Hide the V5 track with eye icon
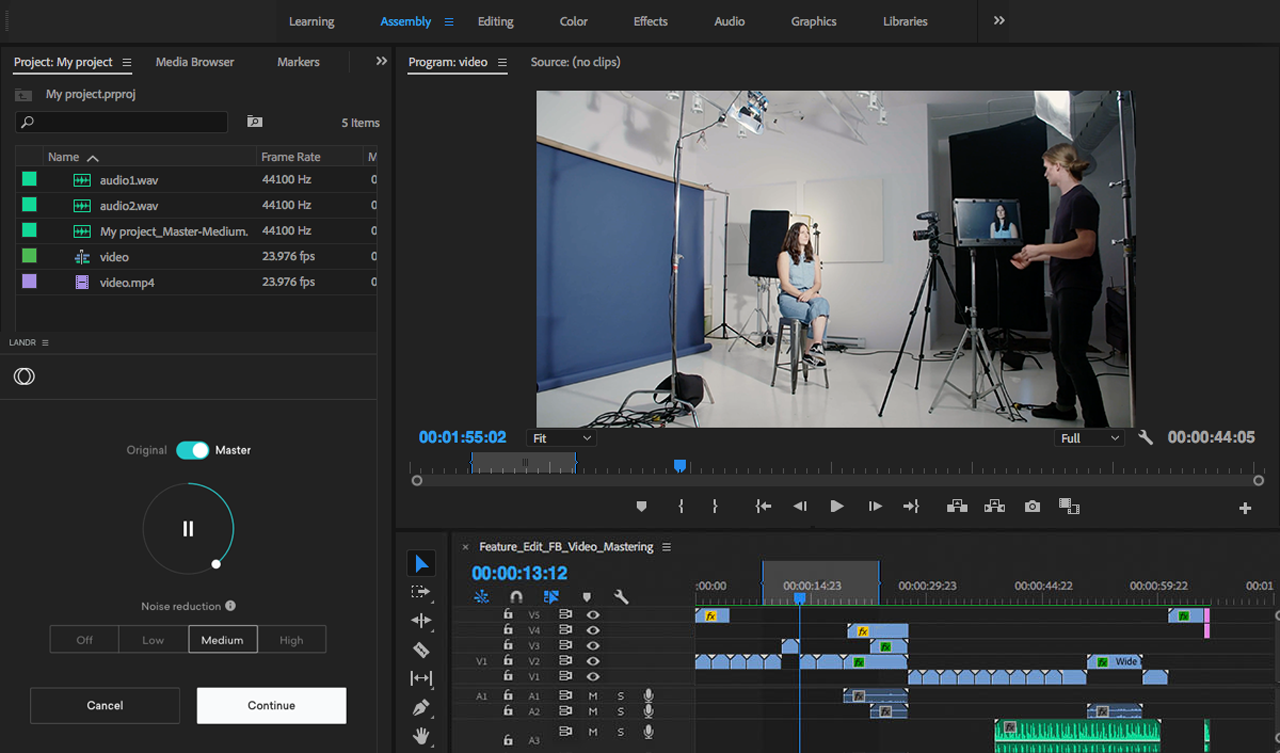1280x753 pixels. click(593, 615)
